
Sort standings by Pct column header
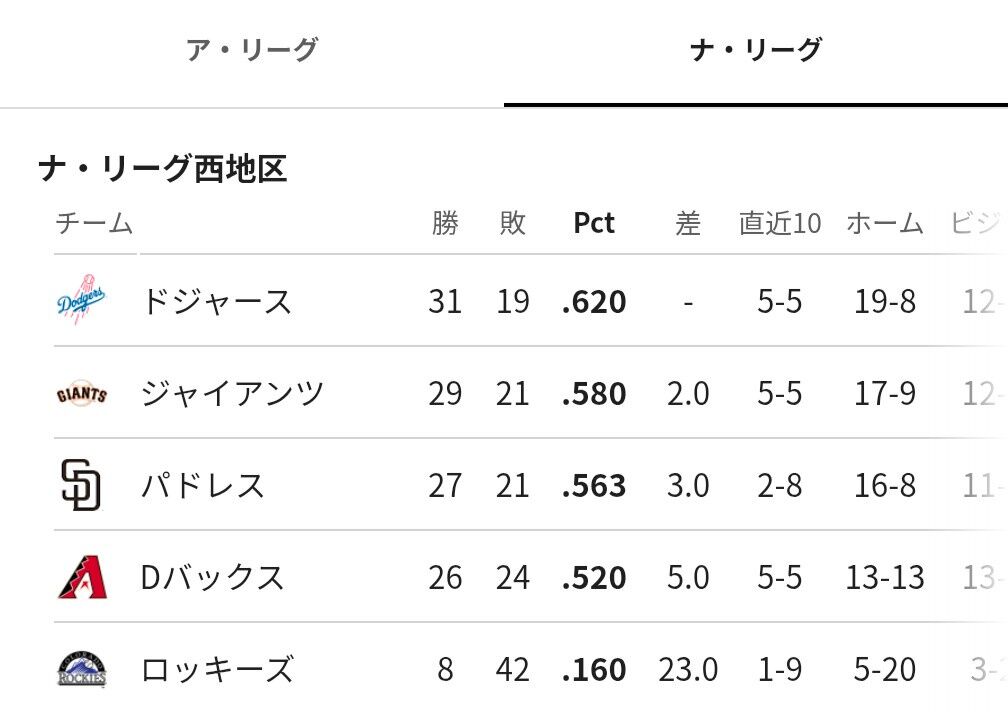[x=594, y=223]
